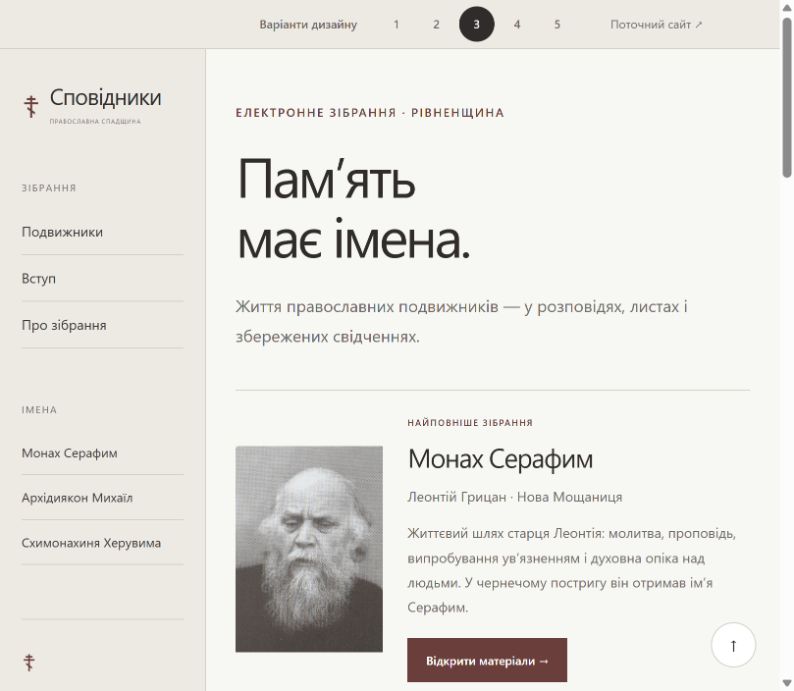Click the ЗІБРАННЯ sidebar section label

[x=49, y=188]
